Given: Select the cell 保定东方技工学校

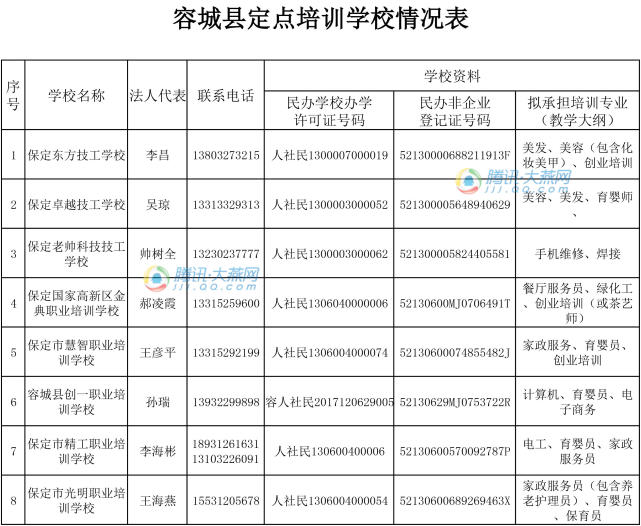Looking at the screenshot, I should (76, 155).
